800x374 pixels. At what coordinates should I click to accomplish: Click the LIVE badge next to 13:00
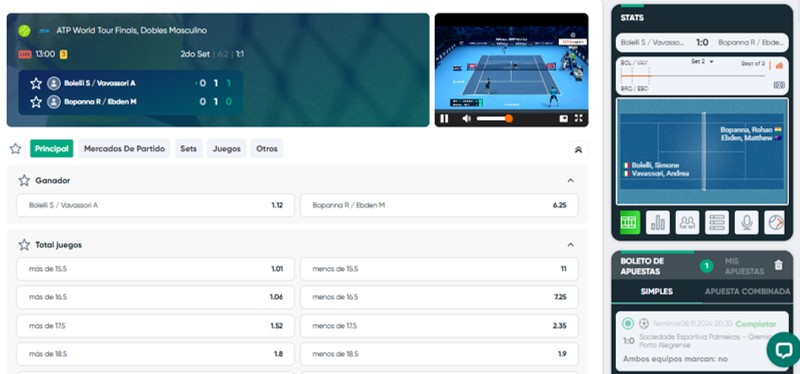click(x=25, y=54)
